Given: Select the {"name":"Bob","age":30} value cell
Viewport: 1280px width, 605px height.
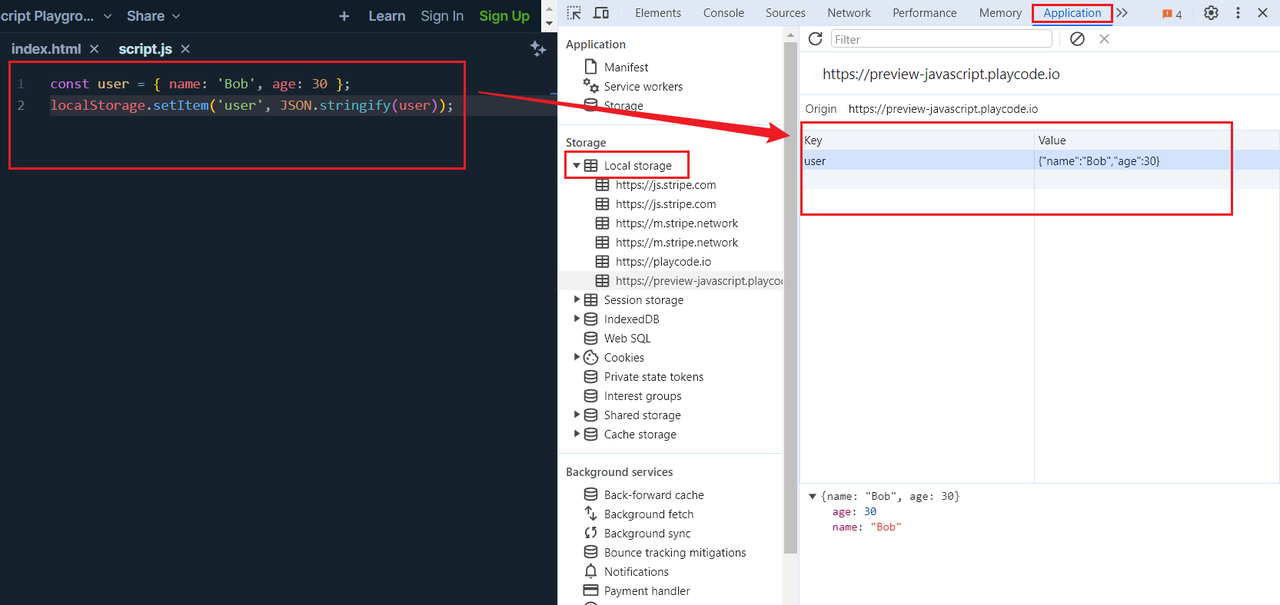Looking at the screenshot, I should pyautogui.click(x=1157, y=160).
